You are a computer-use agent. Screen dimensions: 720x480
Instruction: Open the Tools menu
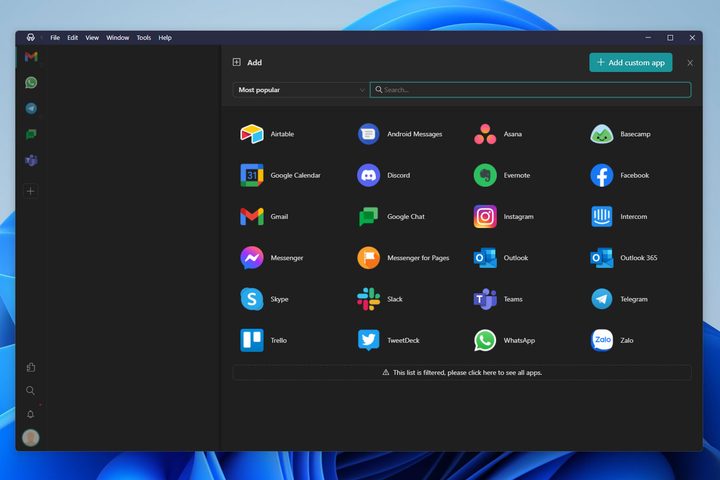[144, 38]
